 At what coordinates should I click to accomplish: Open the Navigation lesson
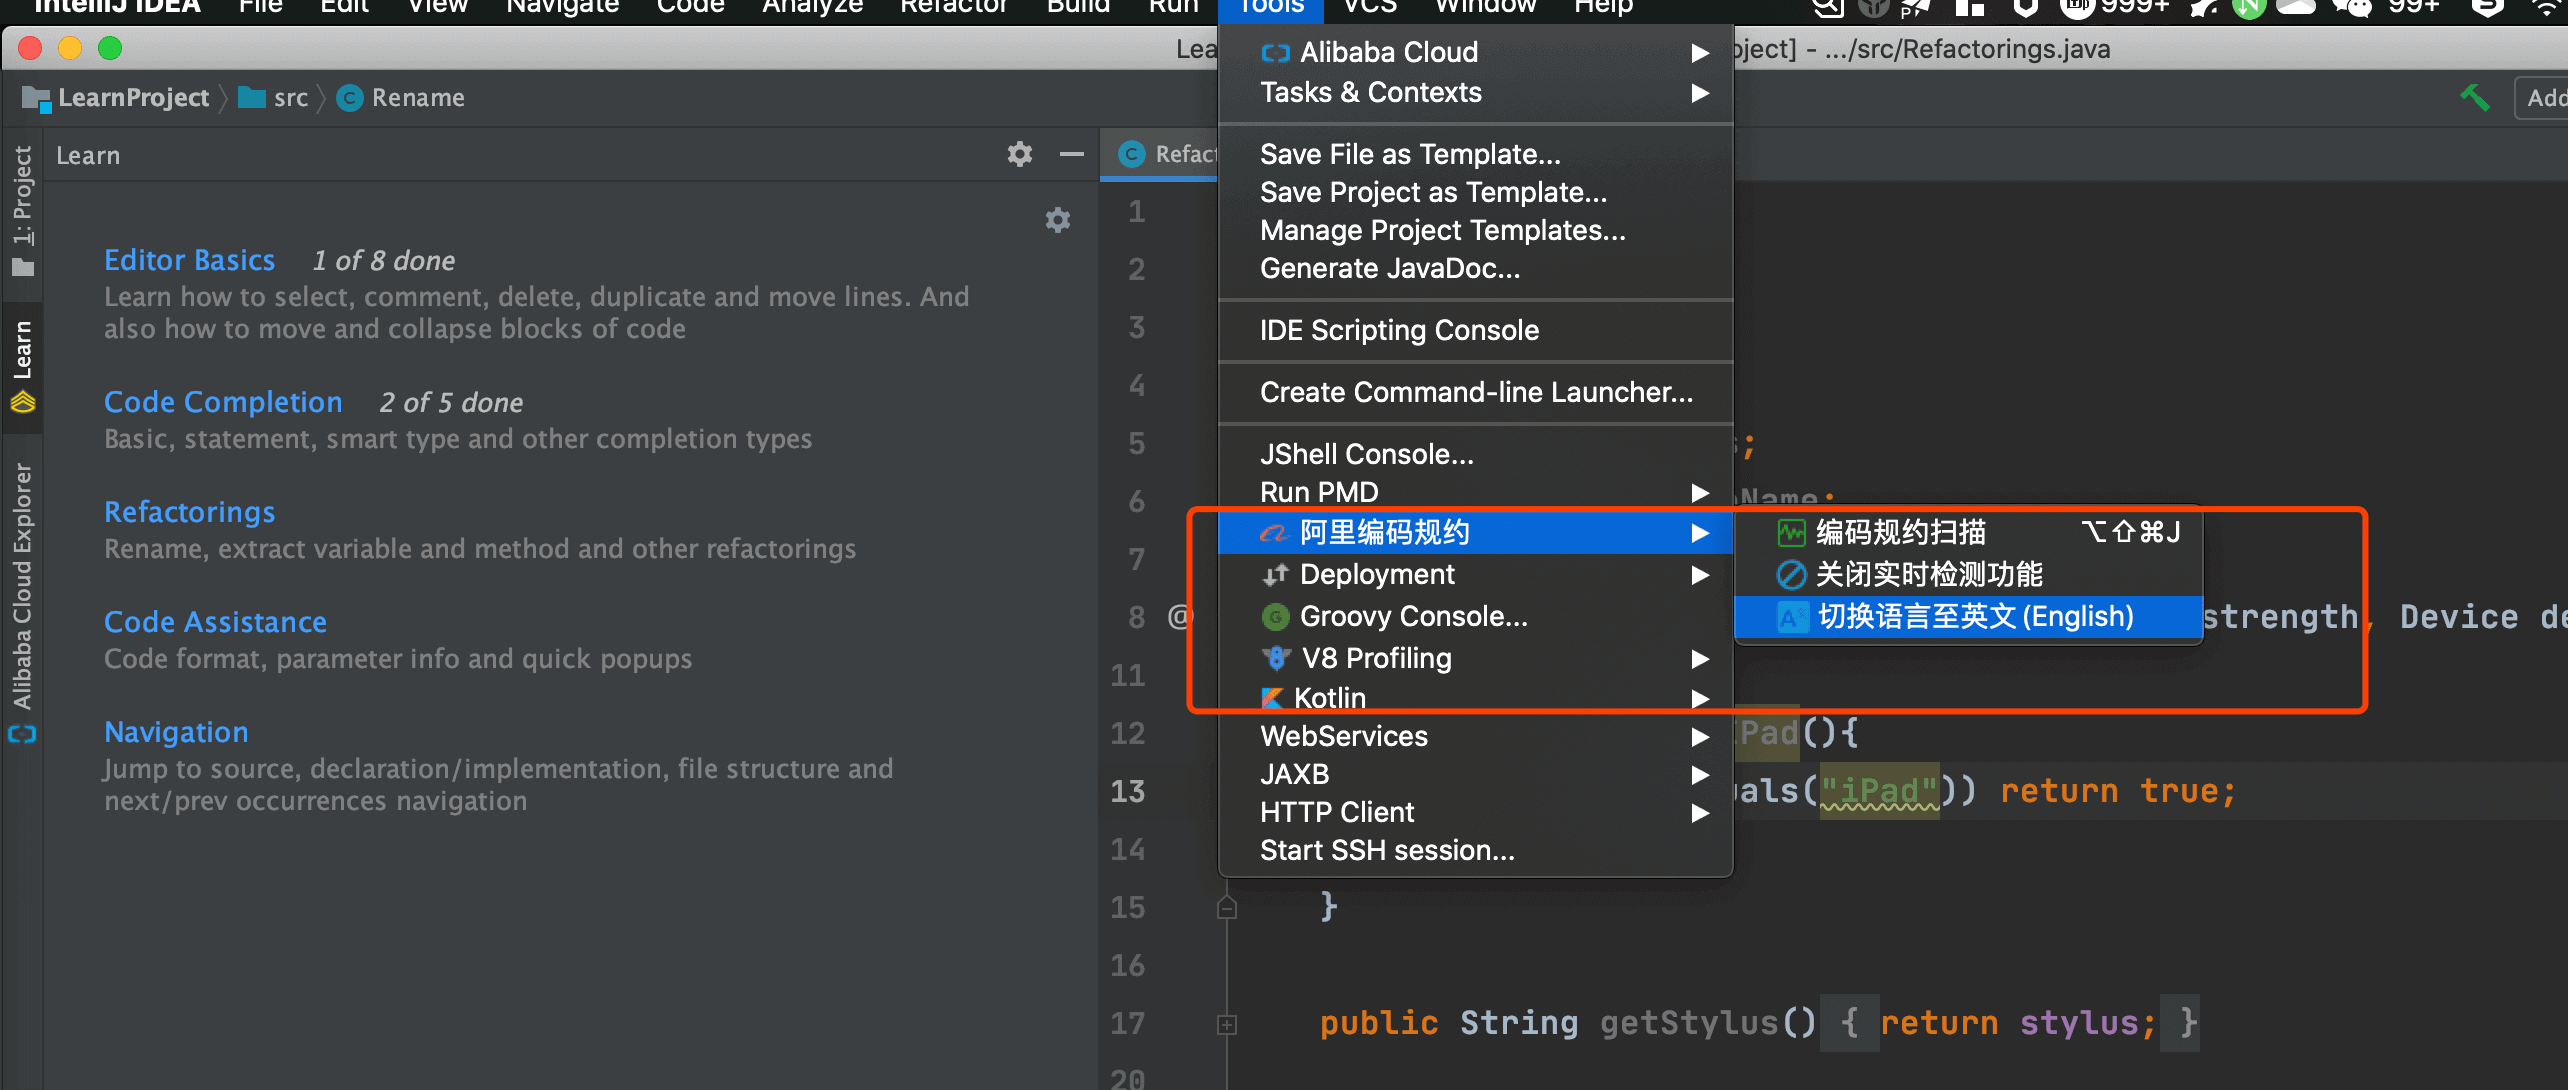click(x=176, y=732)
